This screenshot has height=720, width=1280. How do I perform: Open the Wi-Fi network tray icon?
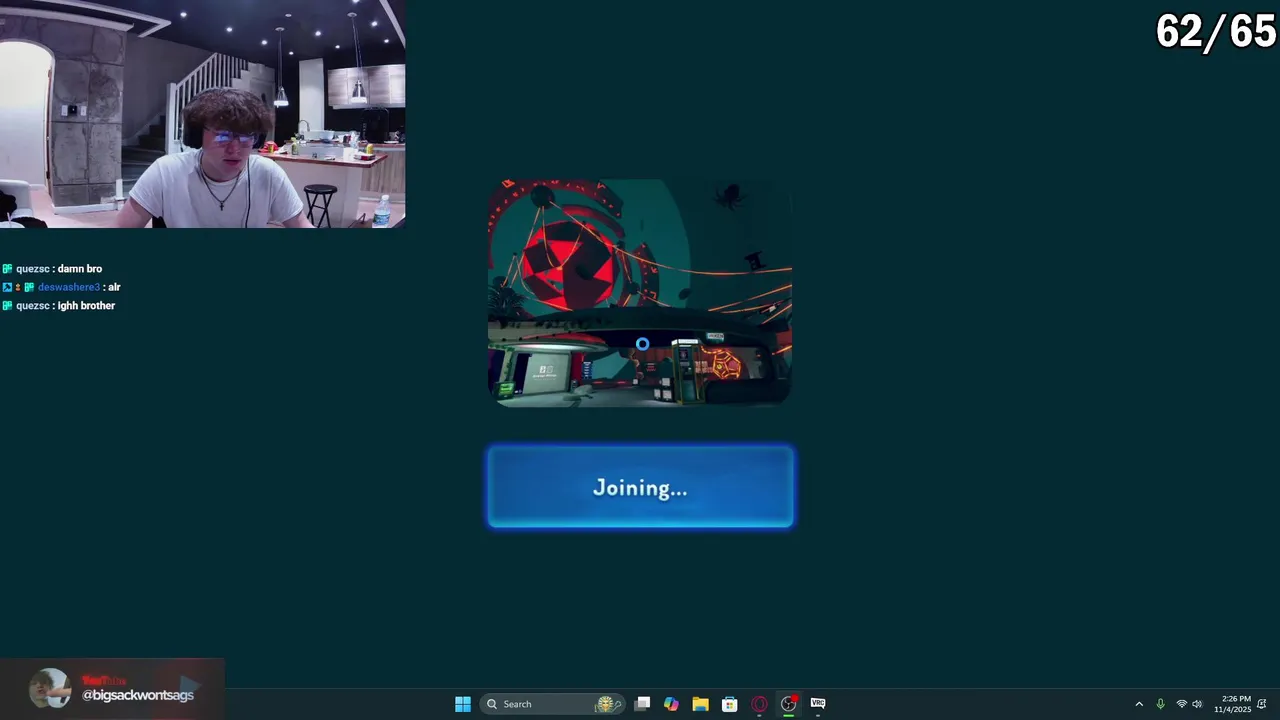pos(1182,704)
